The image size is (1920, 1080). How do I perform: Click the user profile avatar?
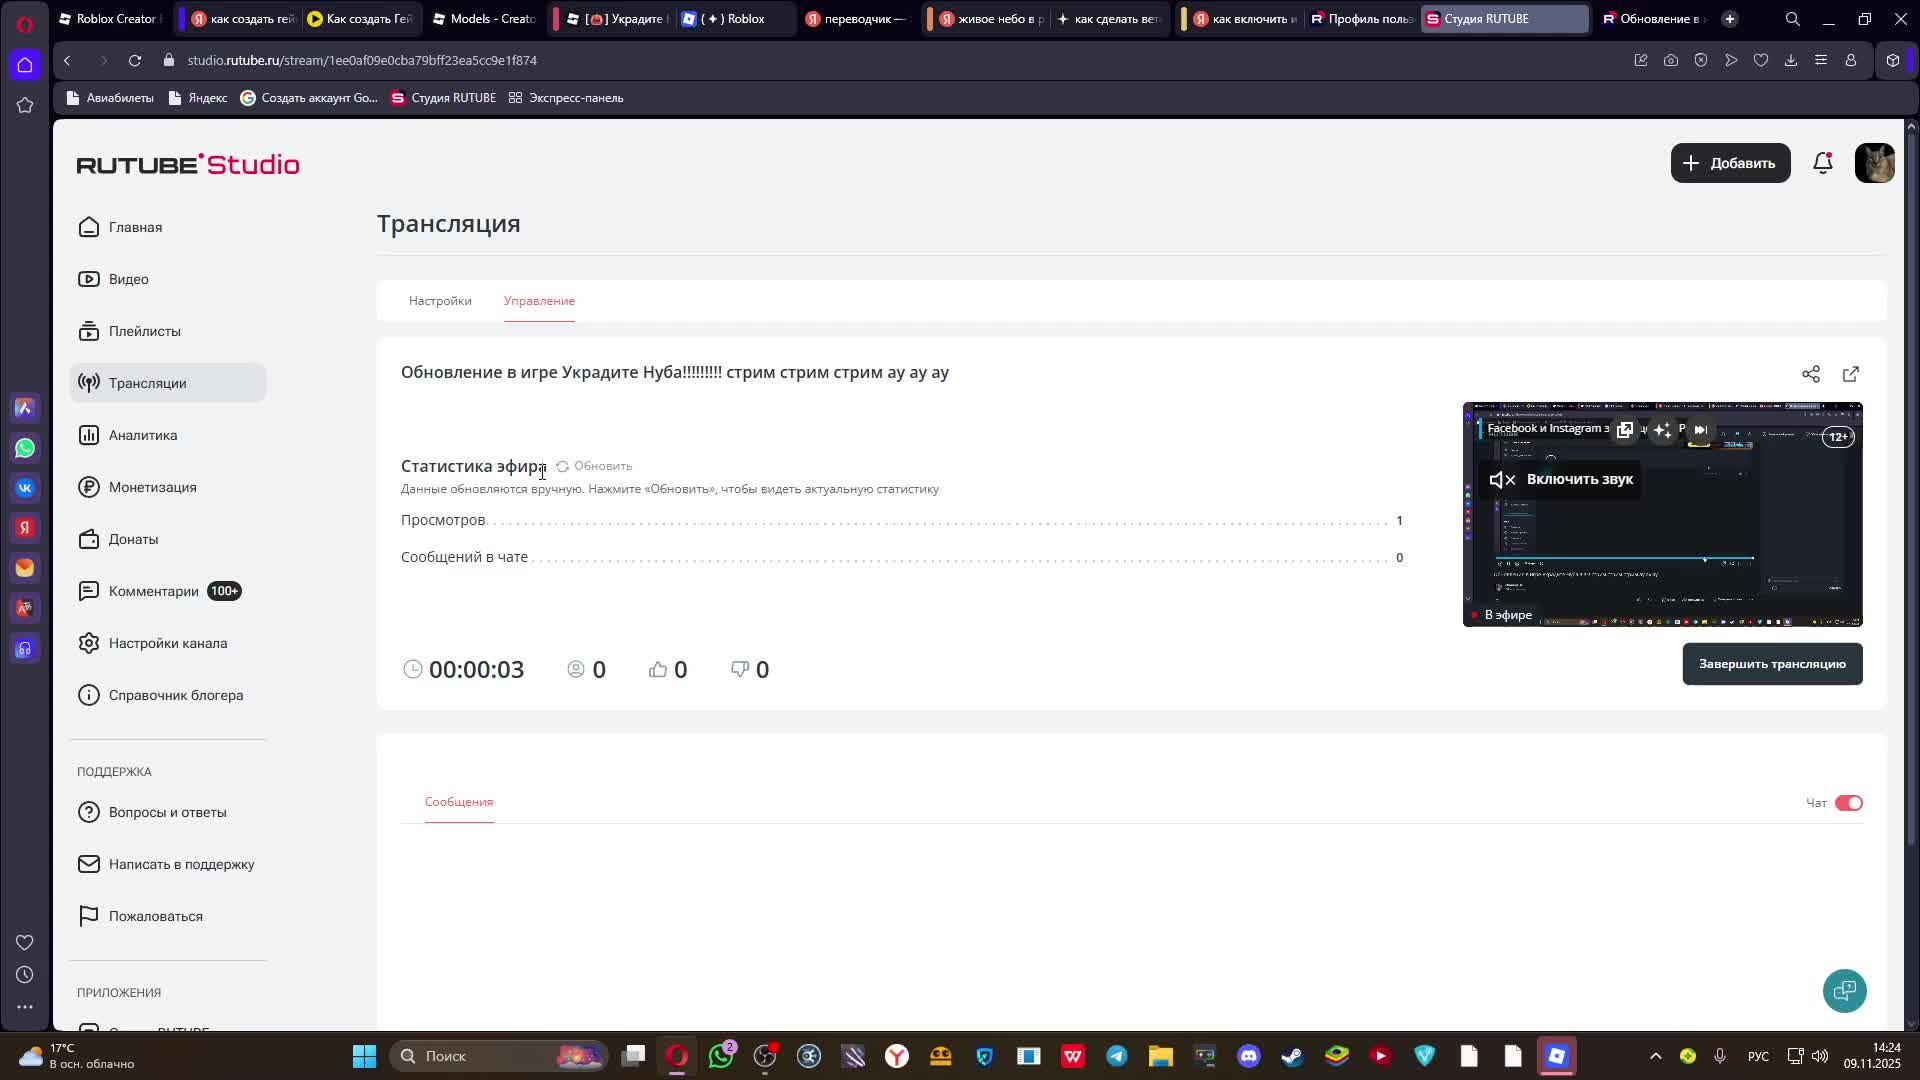pyautogui.click(x=1874, y=163)
